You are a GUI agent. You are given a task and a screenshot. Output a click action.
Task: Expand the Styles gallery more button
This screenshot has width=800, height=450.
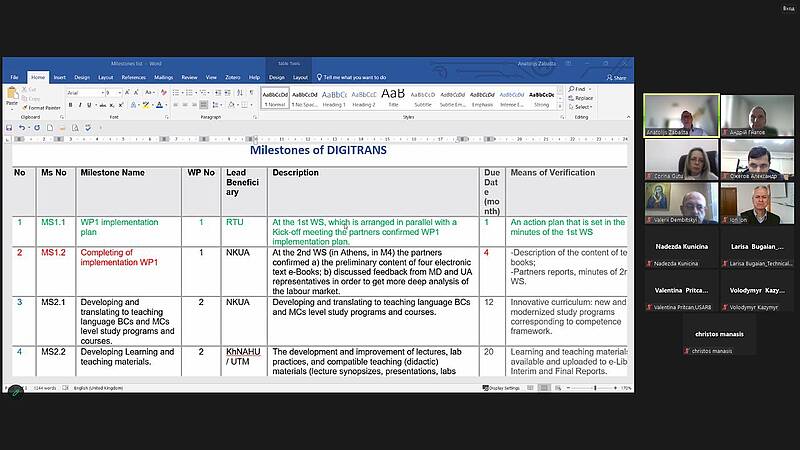click(x=560, y=106)
